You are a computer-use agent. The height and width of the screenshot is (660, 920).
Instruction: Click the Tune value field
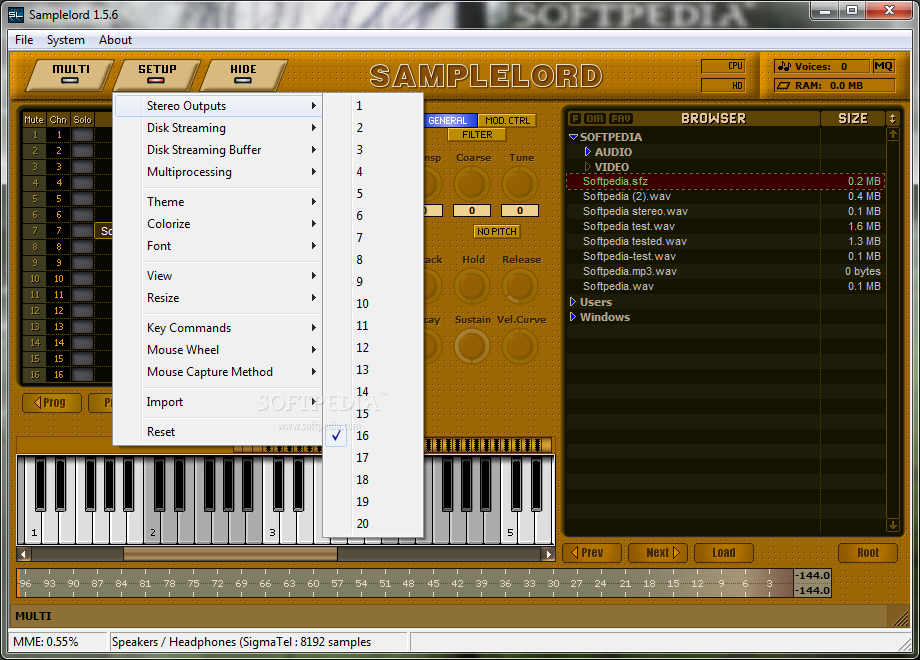[x=520, y=211]
